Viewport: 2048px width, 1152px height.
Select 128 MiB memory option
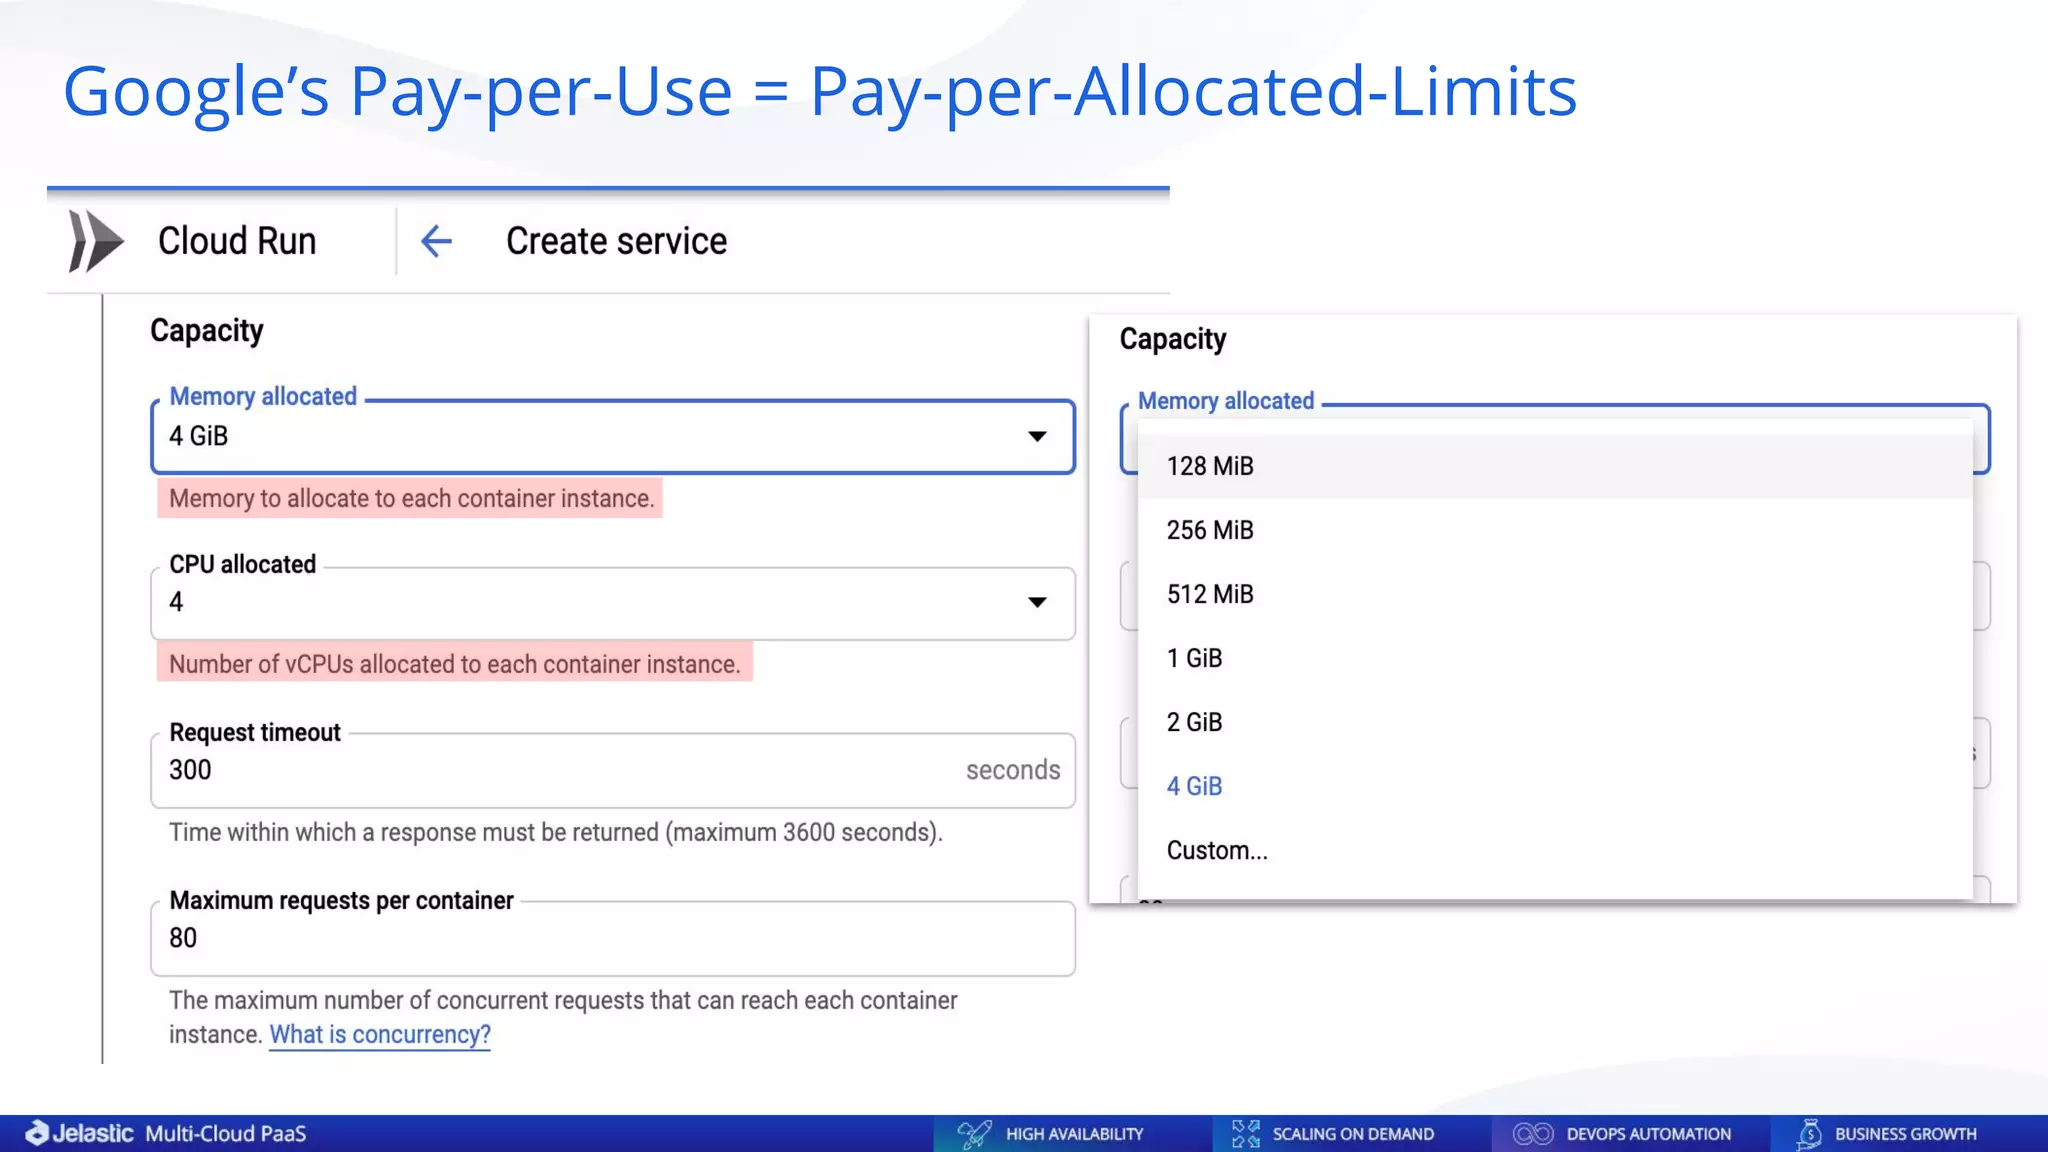(x=1555, y=466)
